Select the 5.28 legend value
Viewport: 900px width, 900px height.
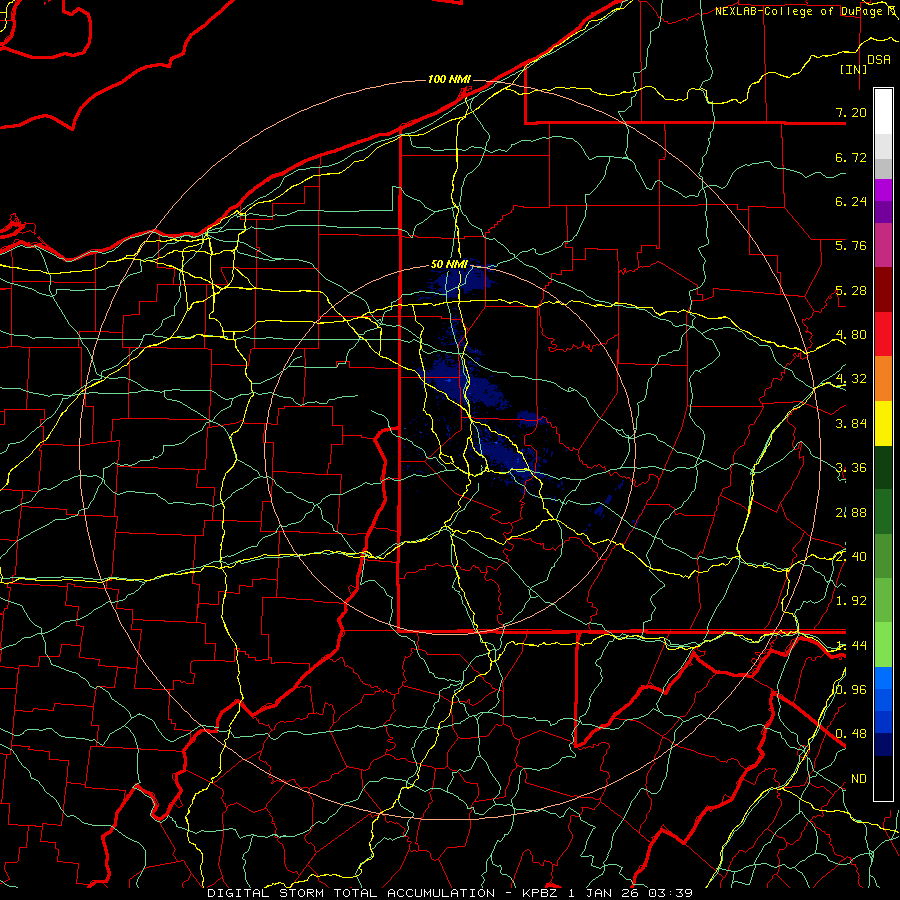(x=851, y=290)
